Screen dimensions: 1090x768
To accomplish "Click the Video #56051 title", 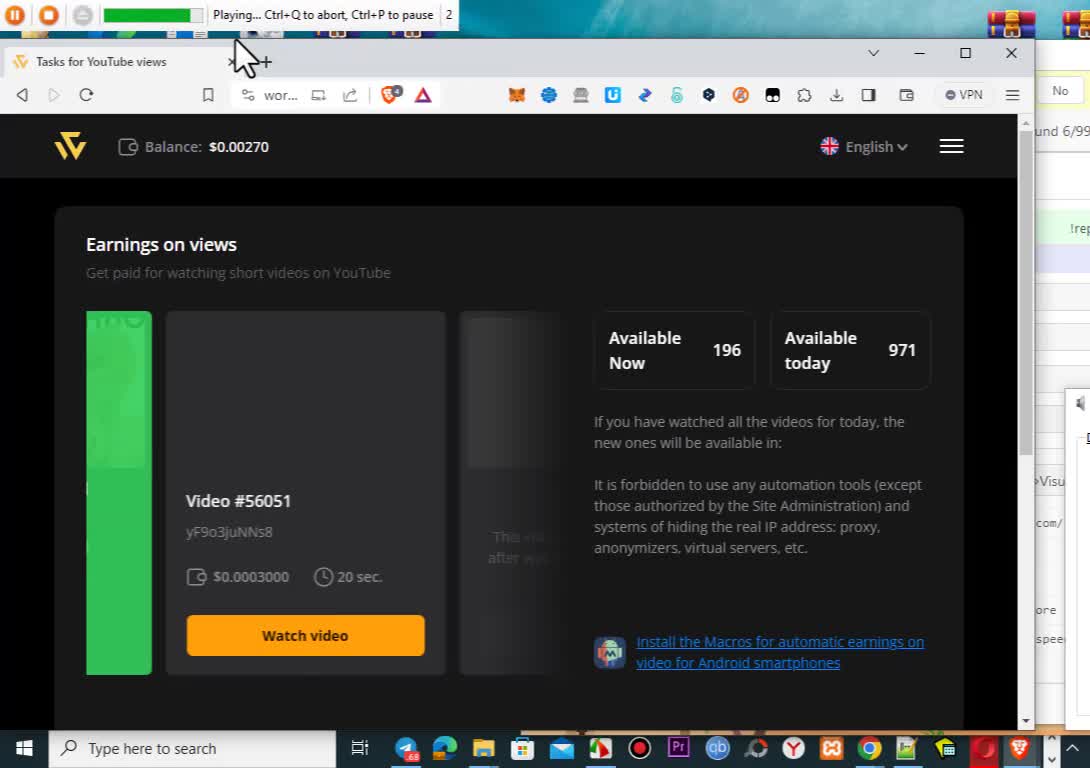I will pos(238,501).
